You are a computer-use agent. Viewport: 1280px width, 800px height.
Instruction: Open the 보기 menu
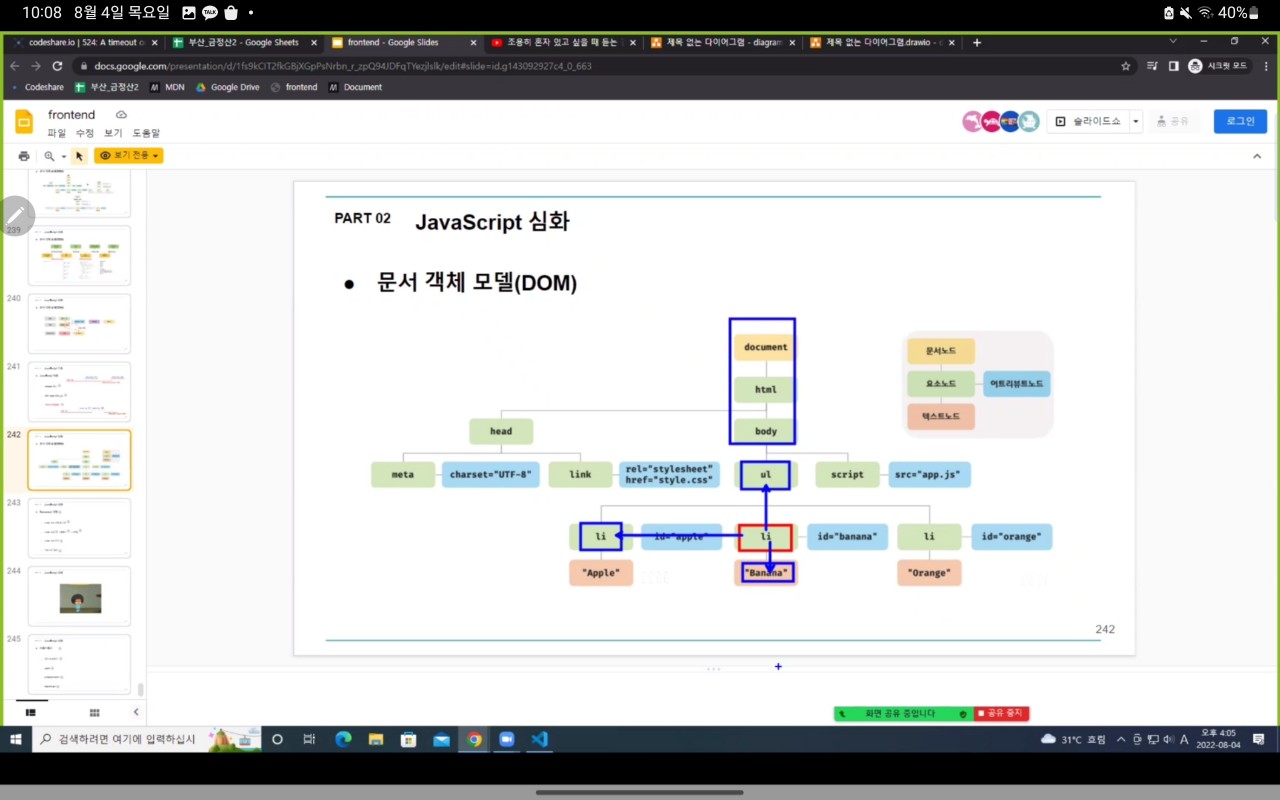coord(113,133)
